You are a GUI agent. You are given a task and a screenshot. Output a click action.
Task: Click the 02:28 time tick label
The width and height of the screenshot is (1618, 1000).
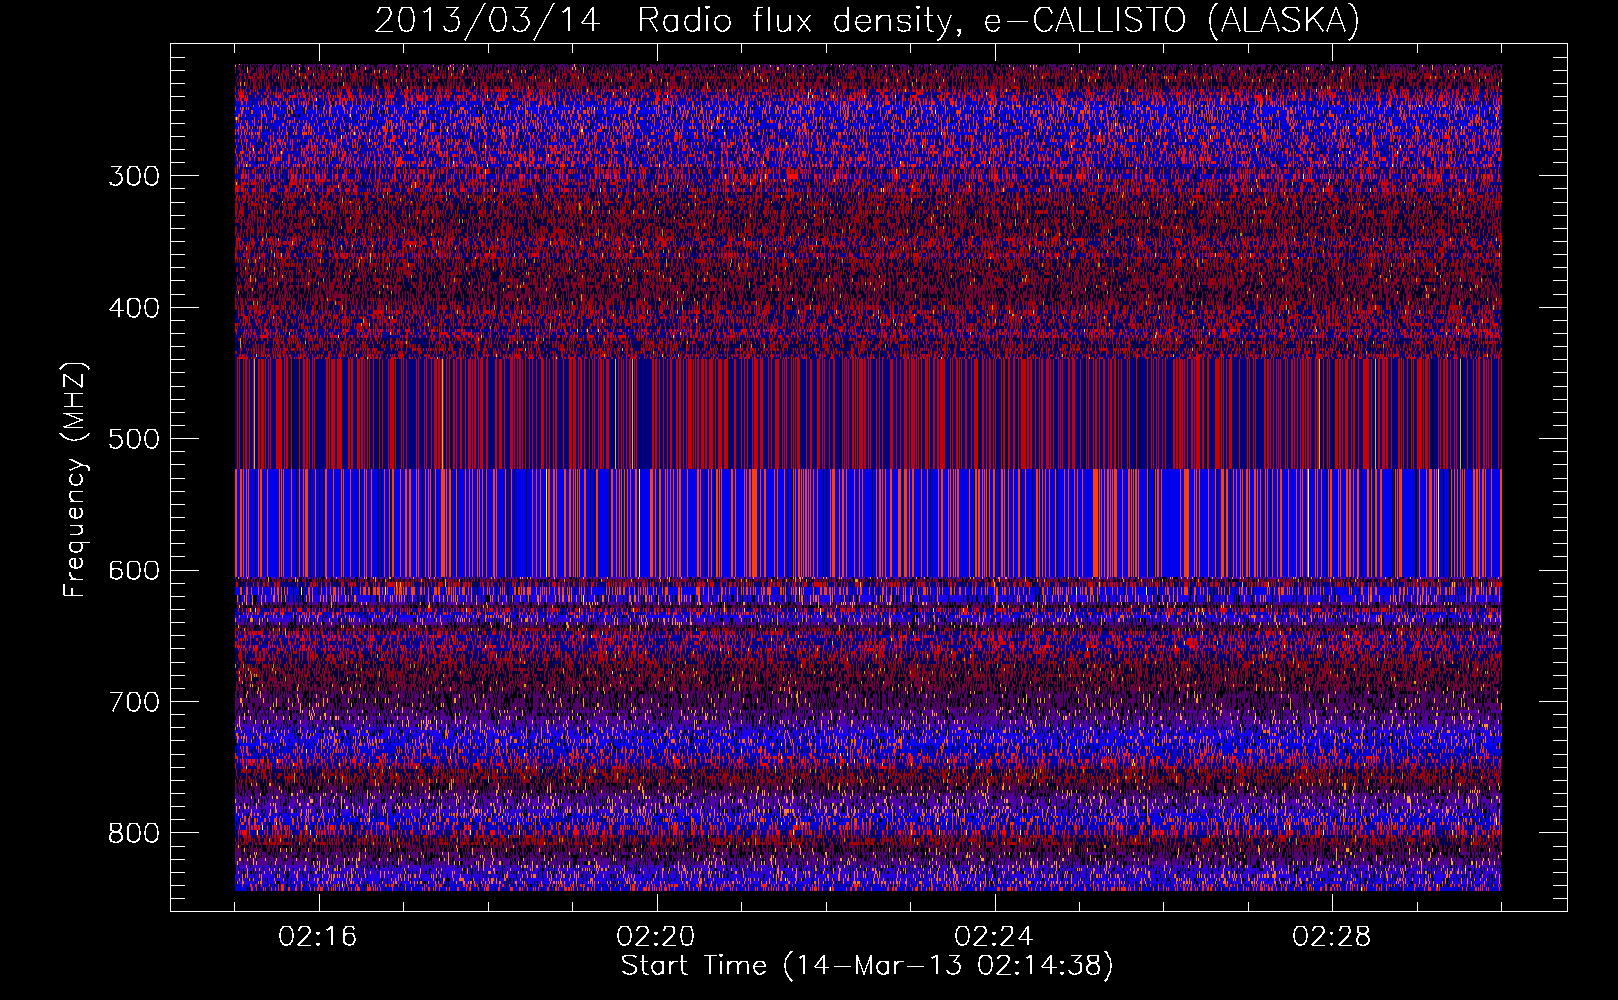pyautogui.click(x=1332, y=937)
